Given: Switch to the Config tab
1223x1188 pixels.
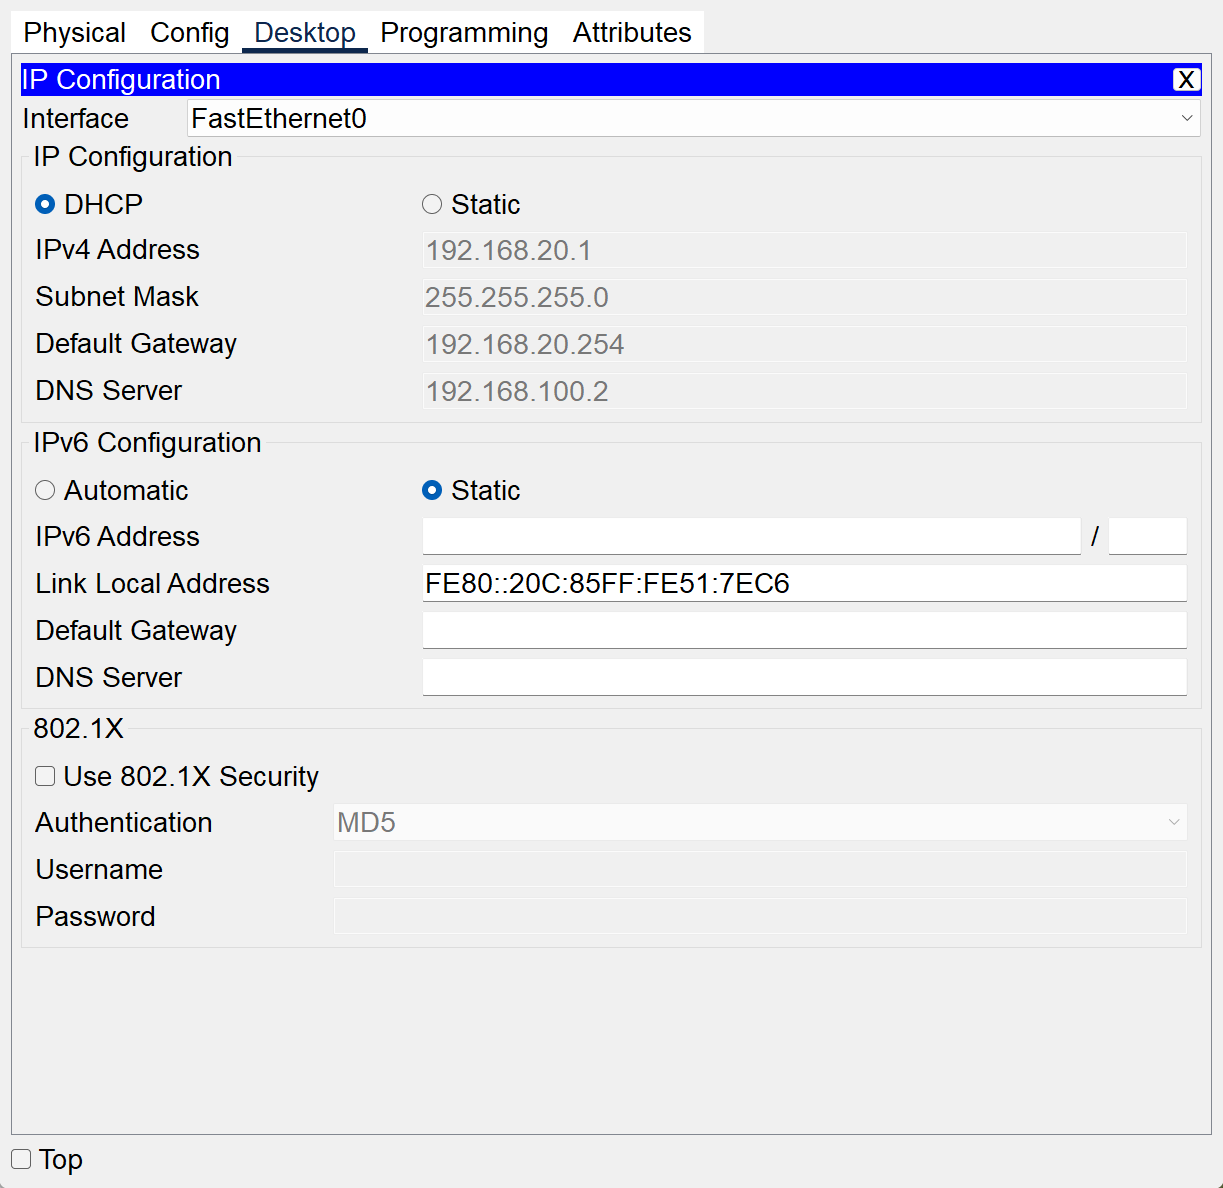Looking at the screenshot, I should [x=189, y=32].
